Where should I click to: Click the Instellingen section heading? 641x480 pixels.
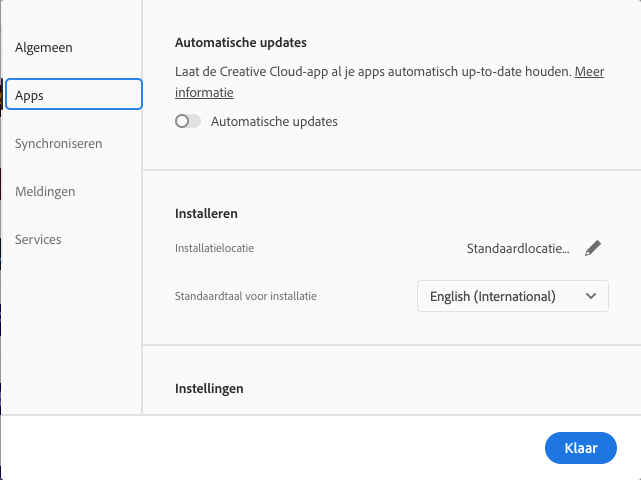[x=209, y=387]
